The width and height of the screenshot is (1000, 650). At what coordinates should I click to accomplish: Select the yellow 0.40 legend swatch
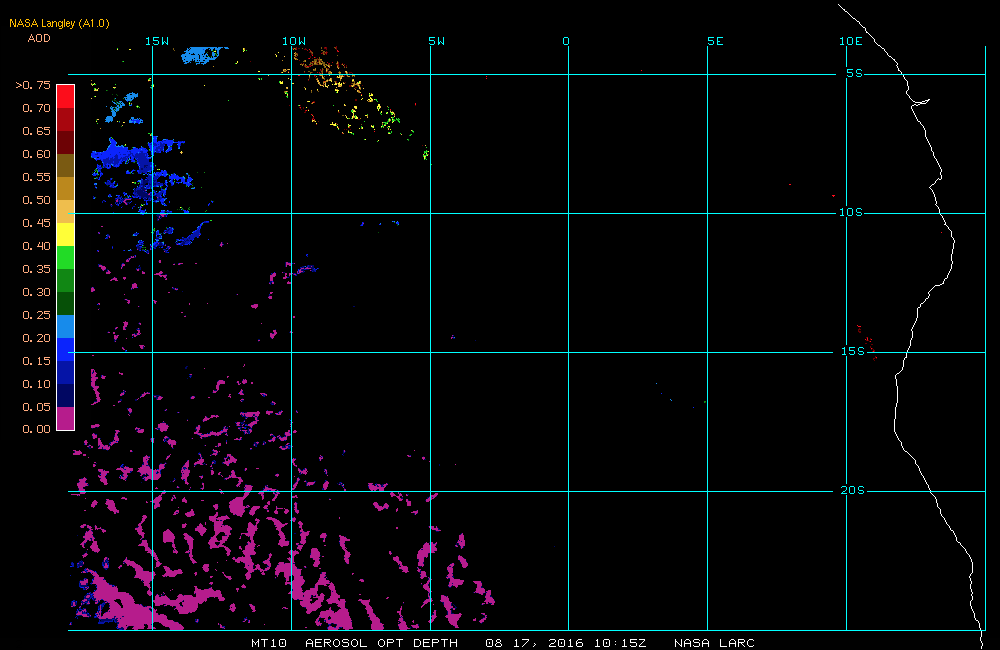(66, 234)
